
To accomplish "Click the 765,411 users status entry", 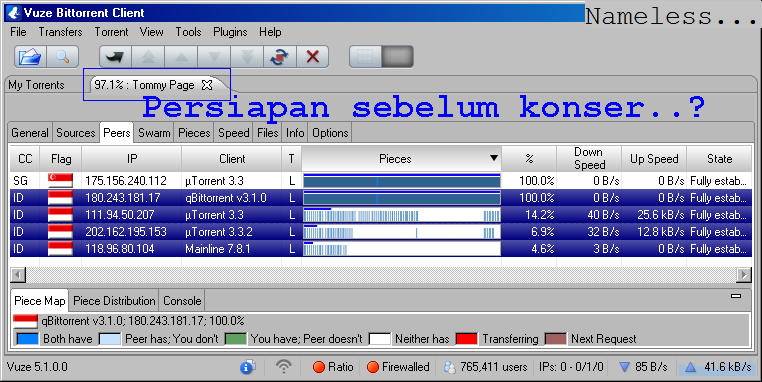I will (x=485, y=367).
